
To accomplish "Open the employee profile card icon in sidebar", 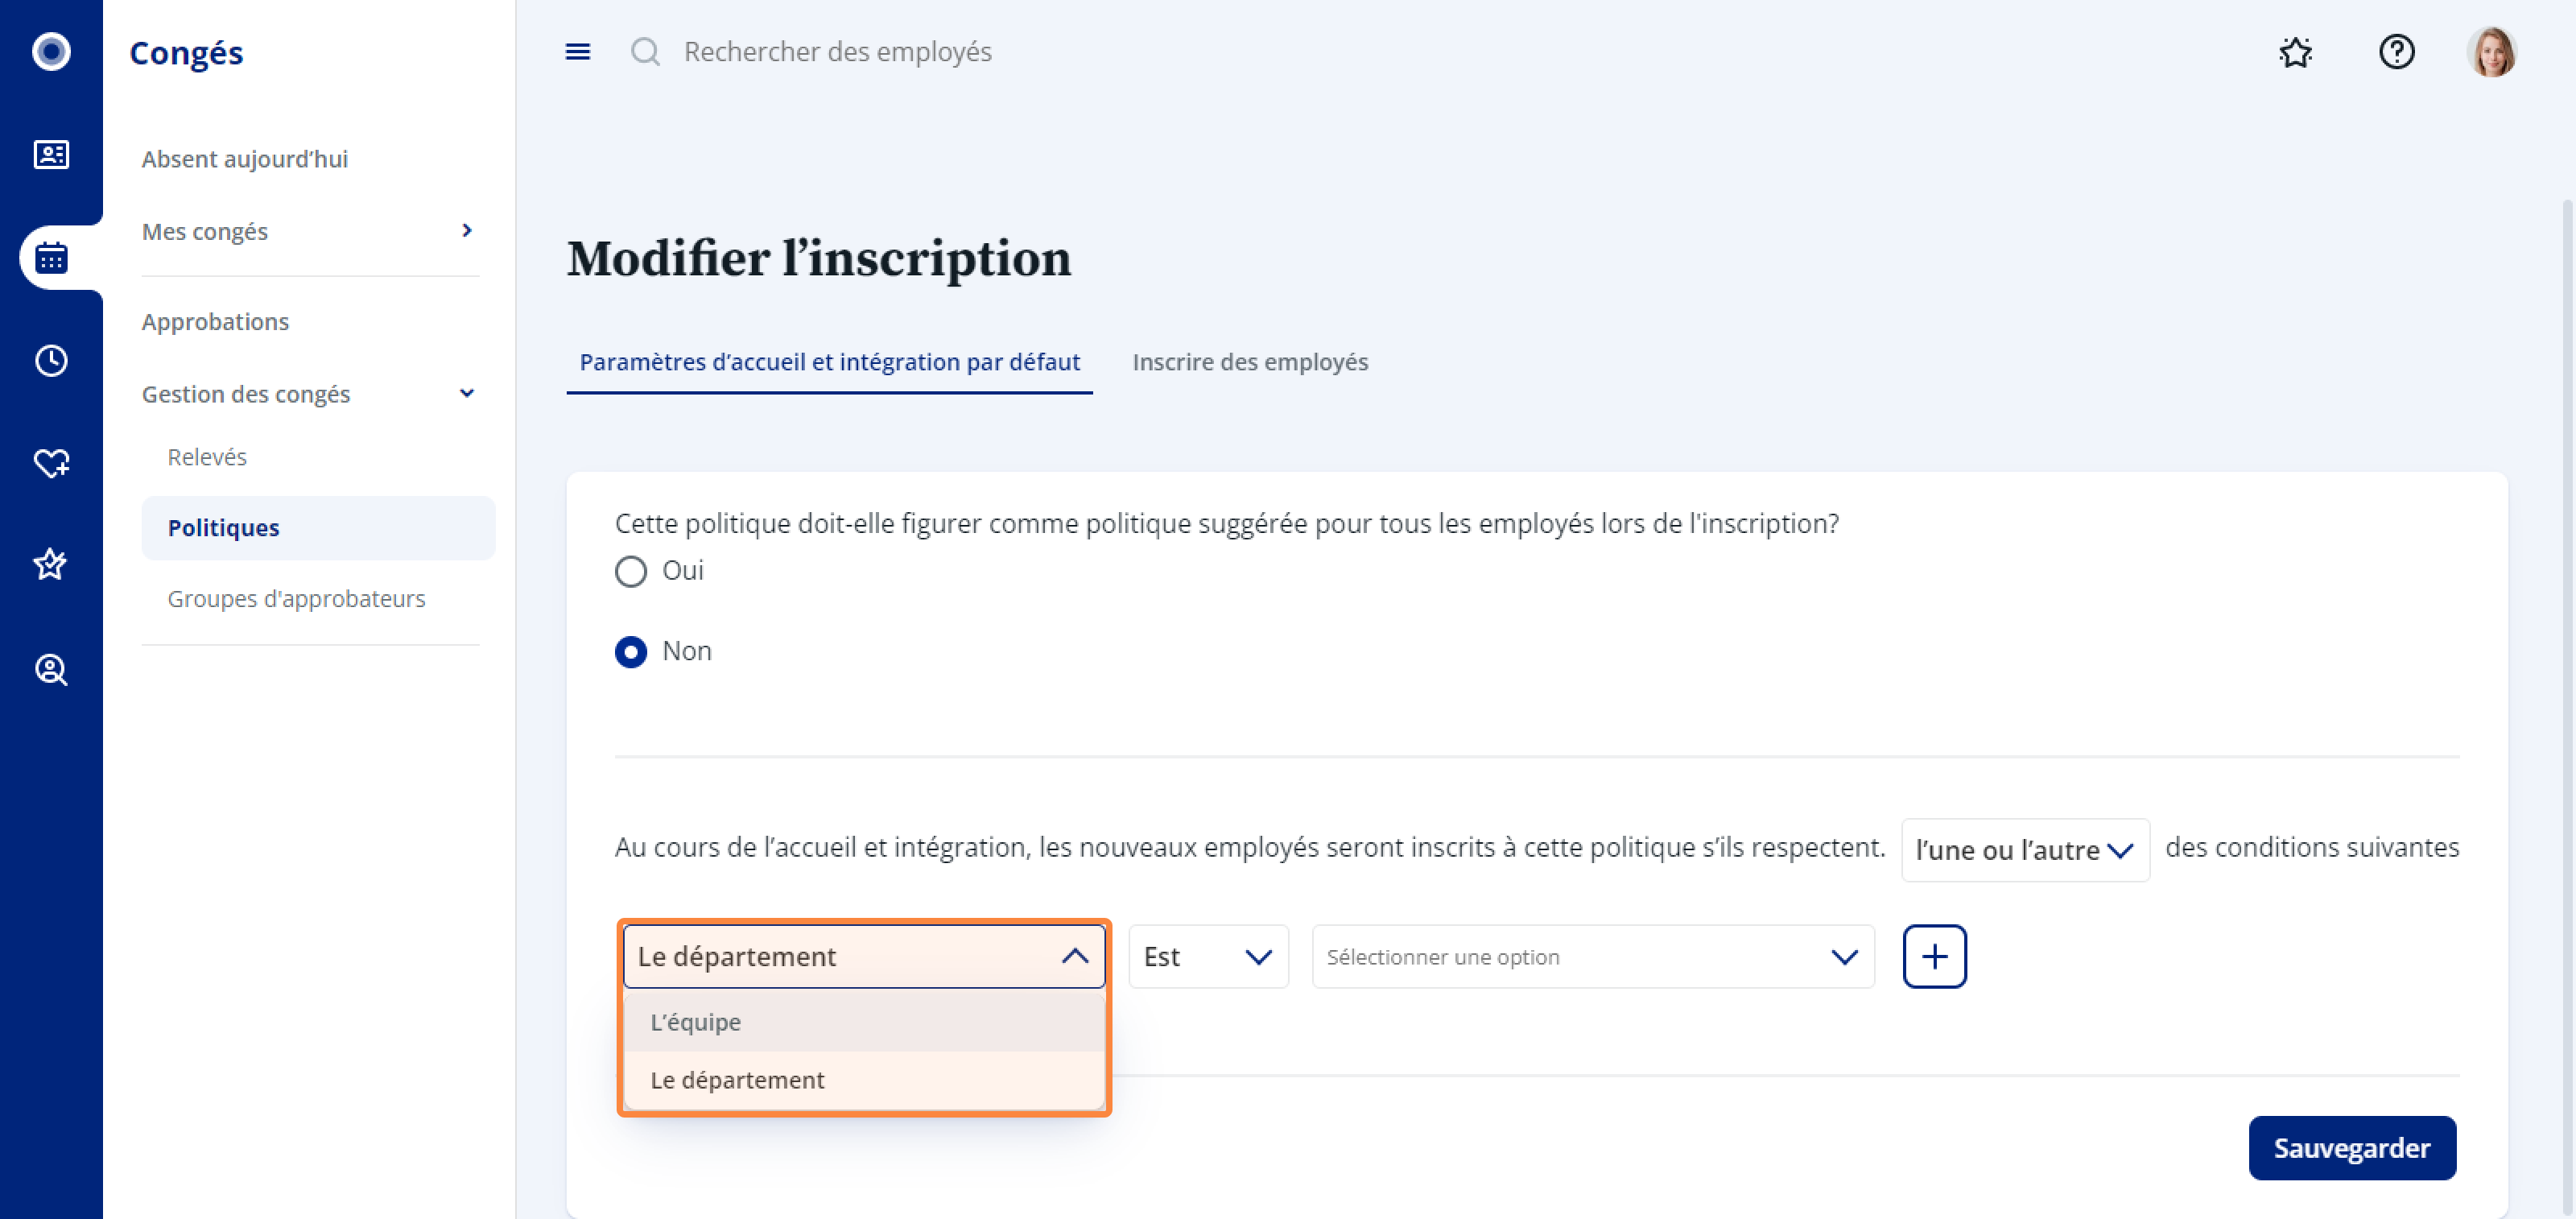I will coord(51,154).
